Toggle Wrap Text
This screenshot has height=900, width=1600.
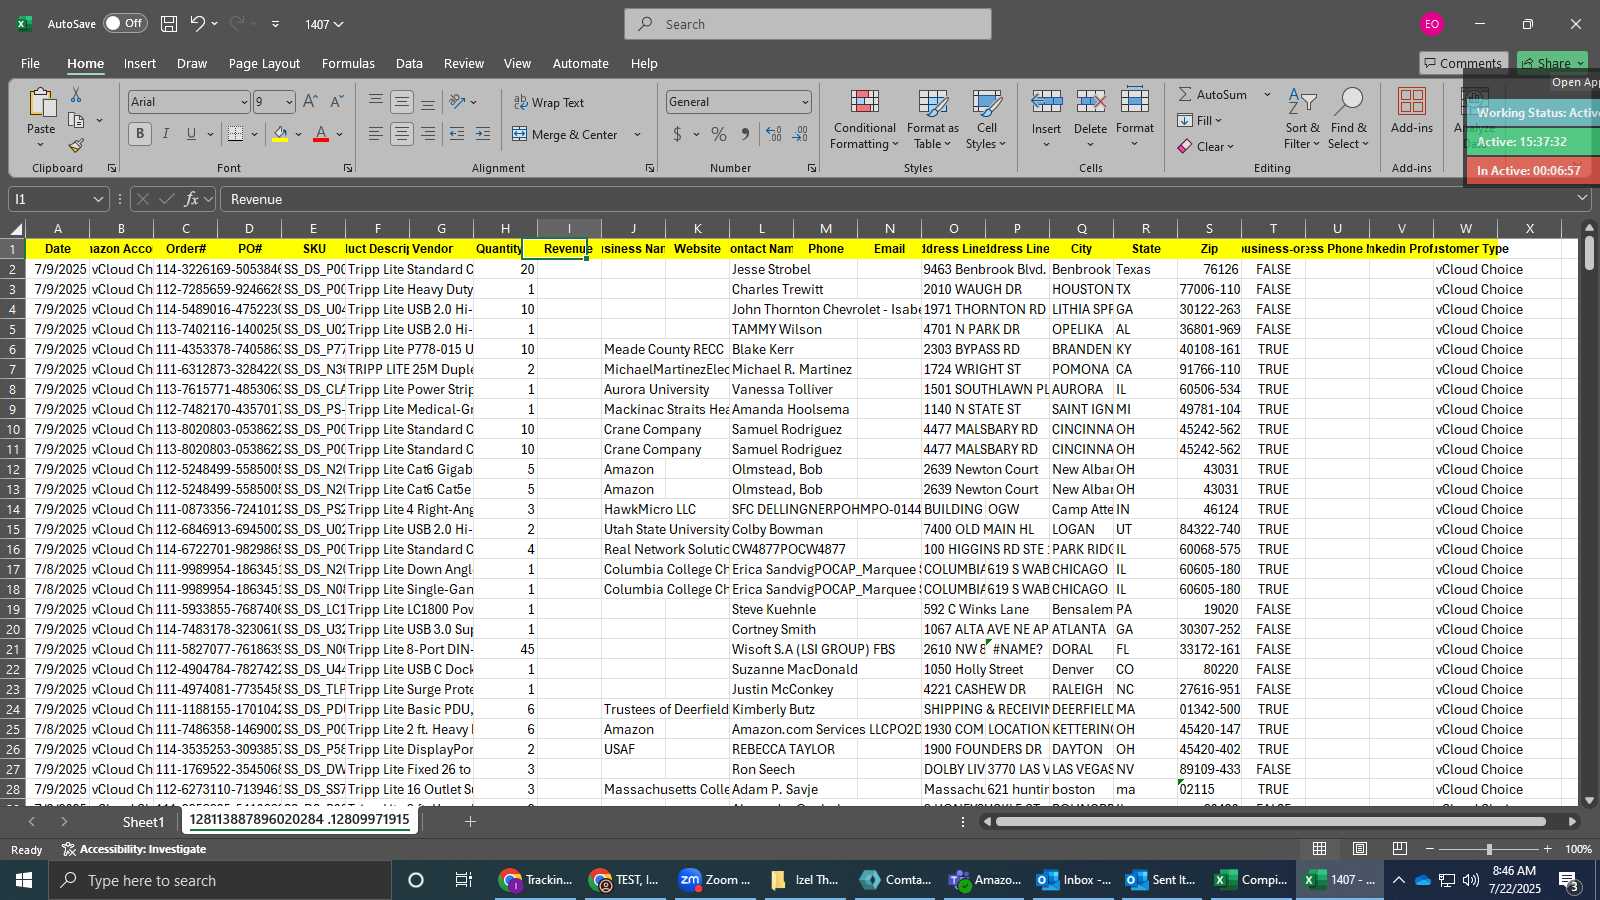pyautogui.click(x=549, y=102)
